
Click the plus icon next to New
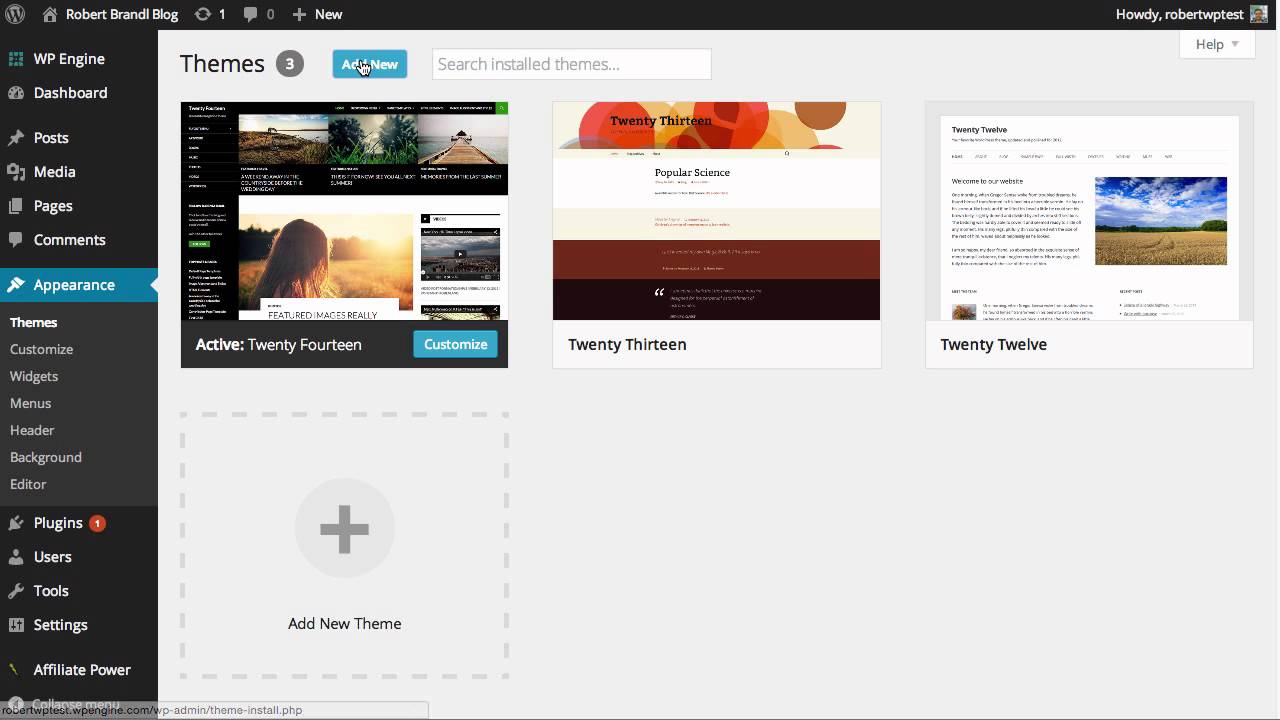(299, 14)
